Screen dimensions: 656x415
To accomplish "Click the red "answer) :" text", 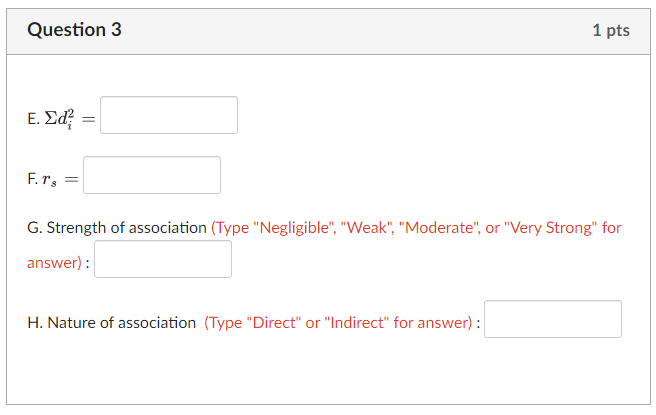I will 58,263.
